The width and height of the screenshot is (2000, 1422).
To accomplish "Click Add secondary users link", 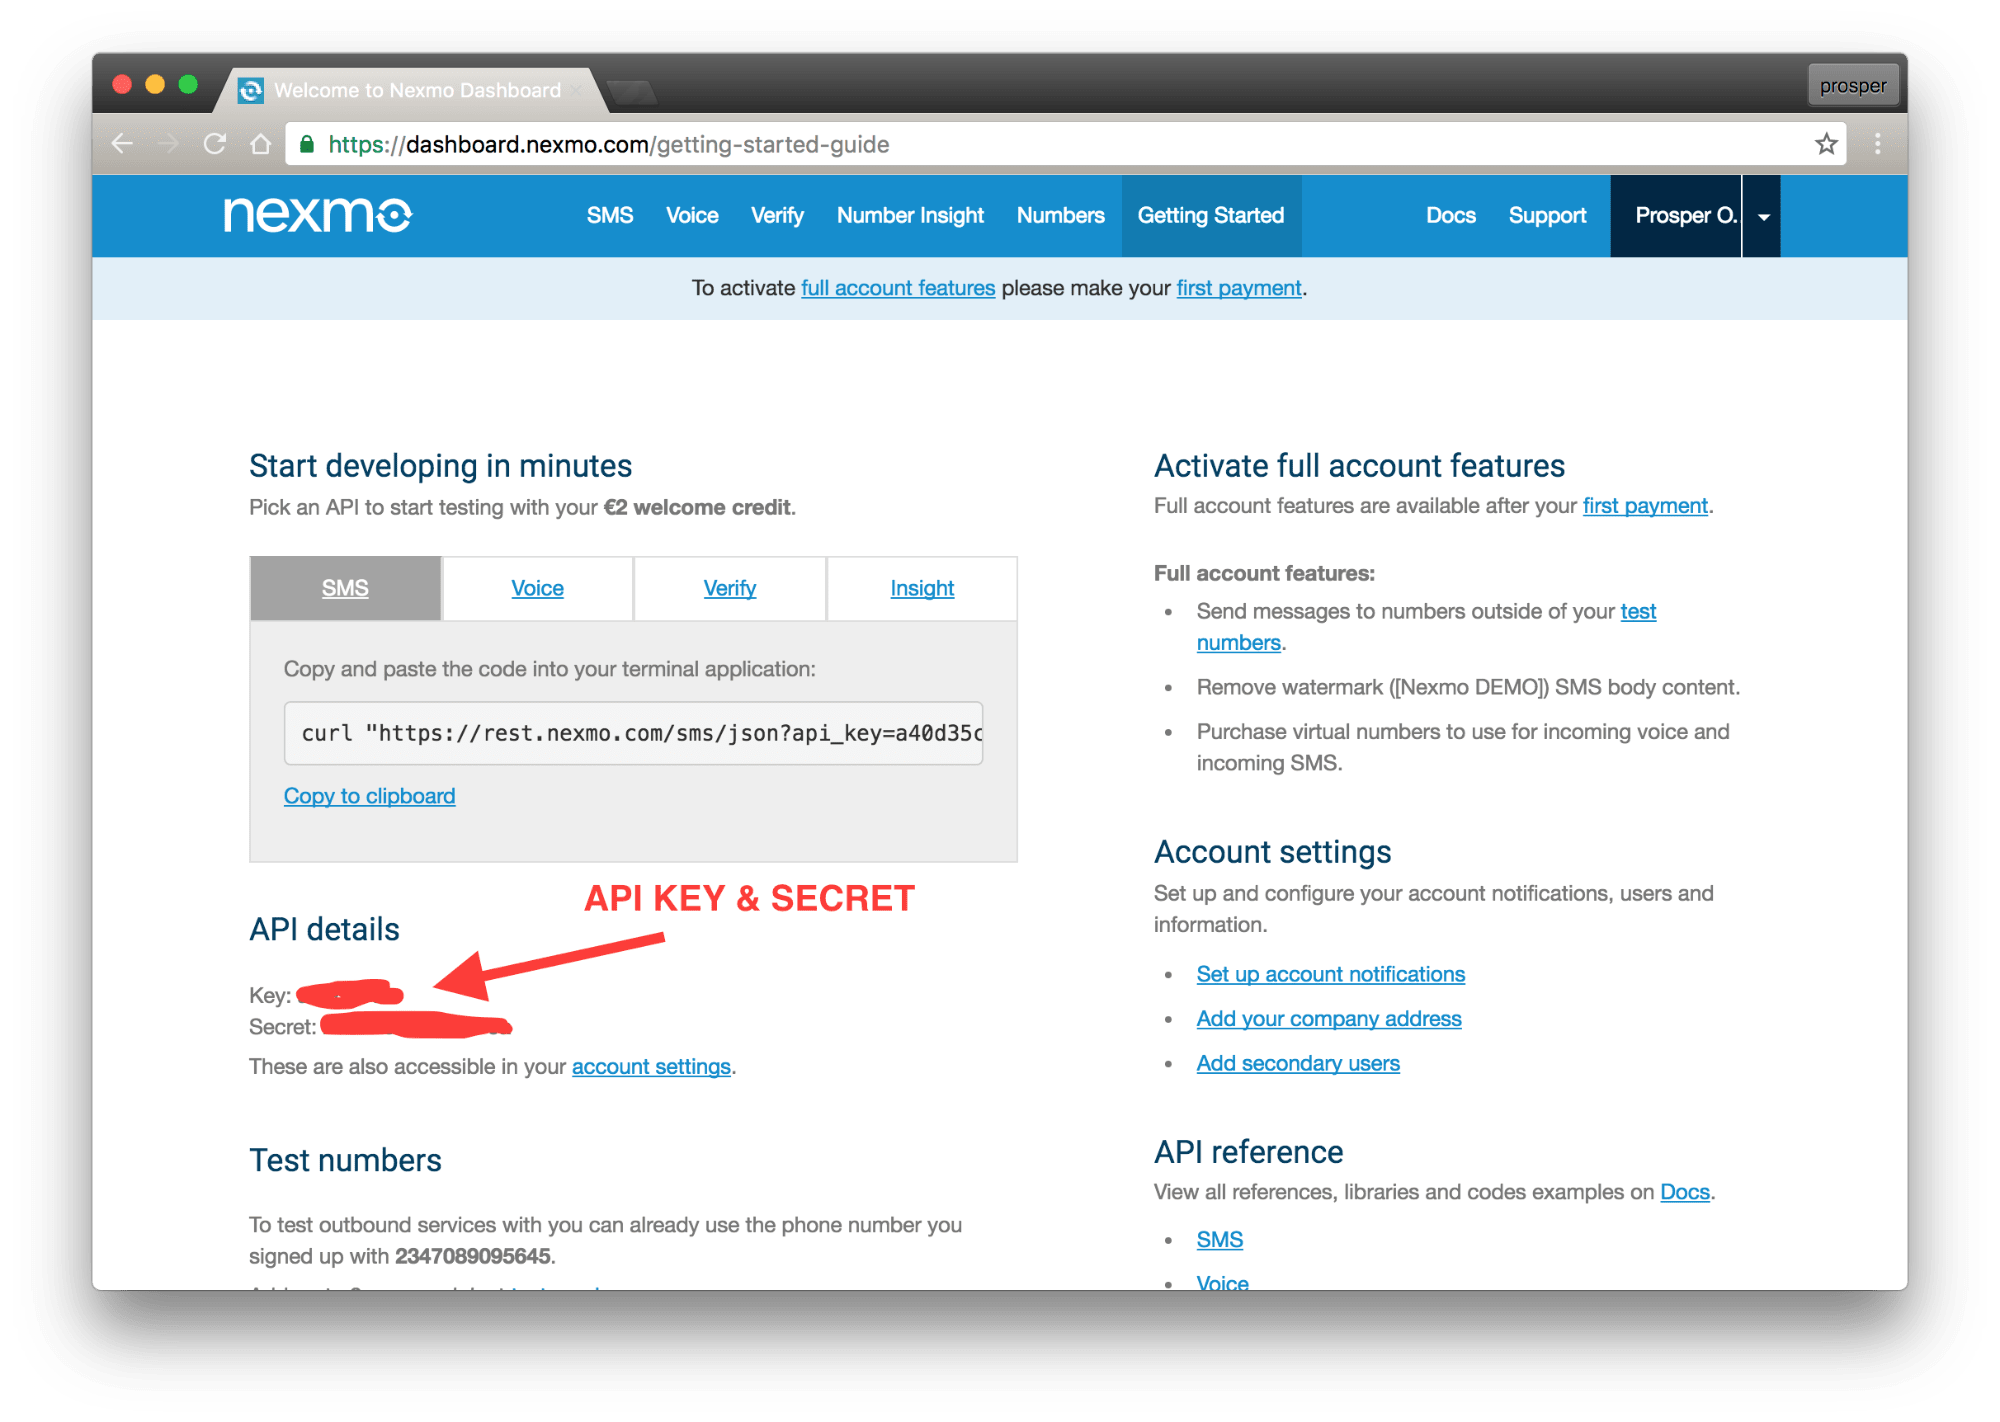I will click(x=1298, y=1064).
